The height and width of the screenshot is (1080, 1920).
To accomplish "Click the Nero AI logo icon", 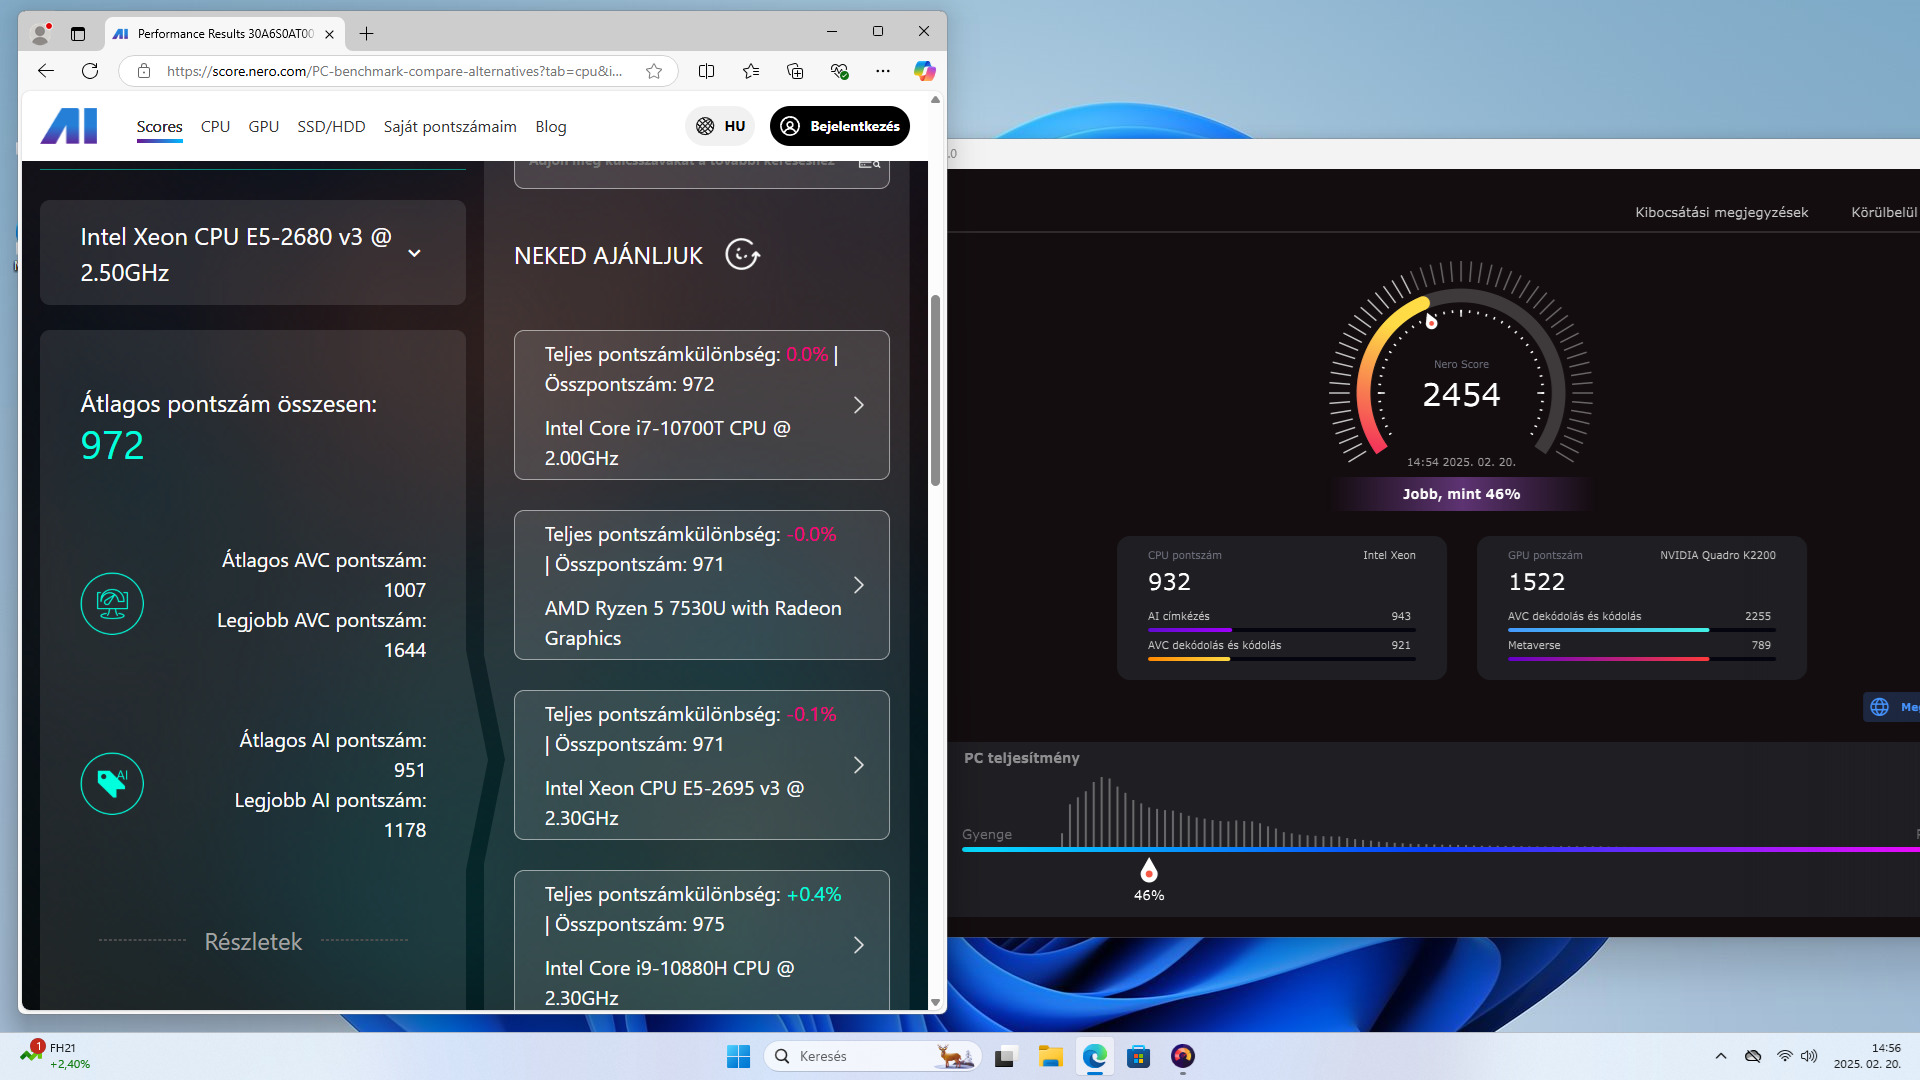I will [x=69, y=126].
